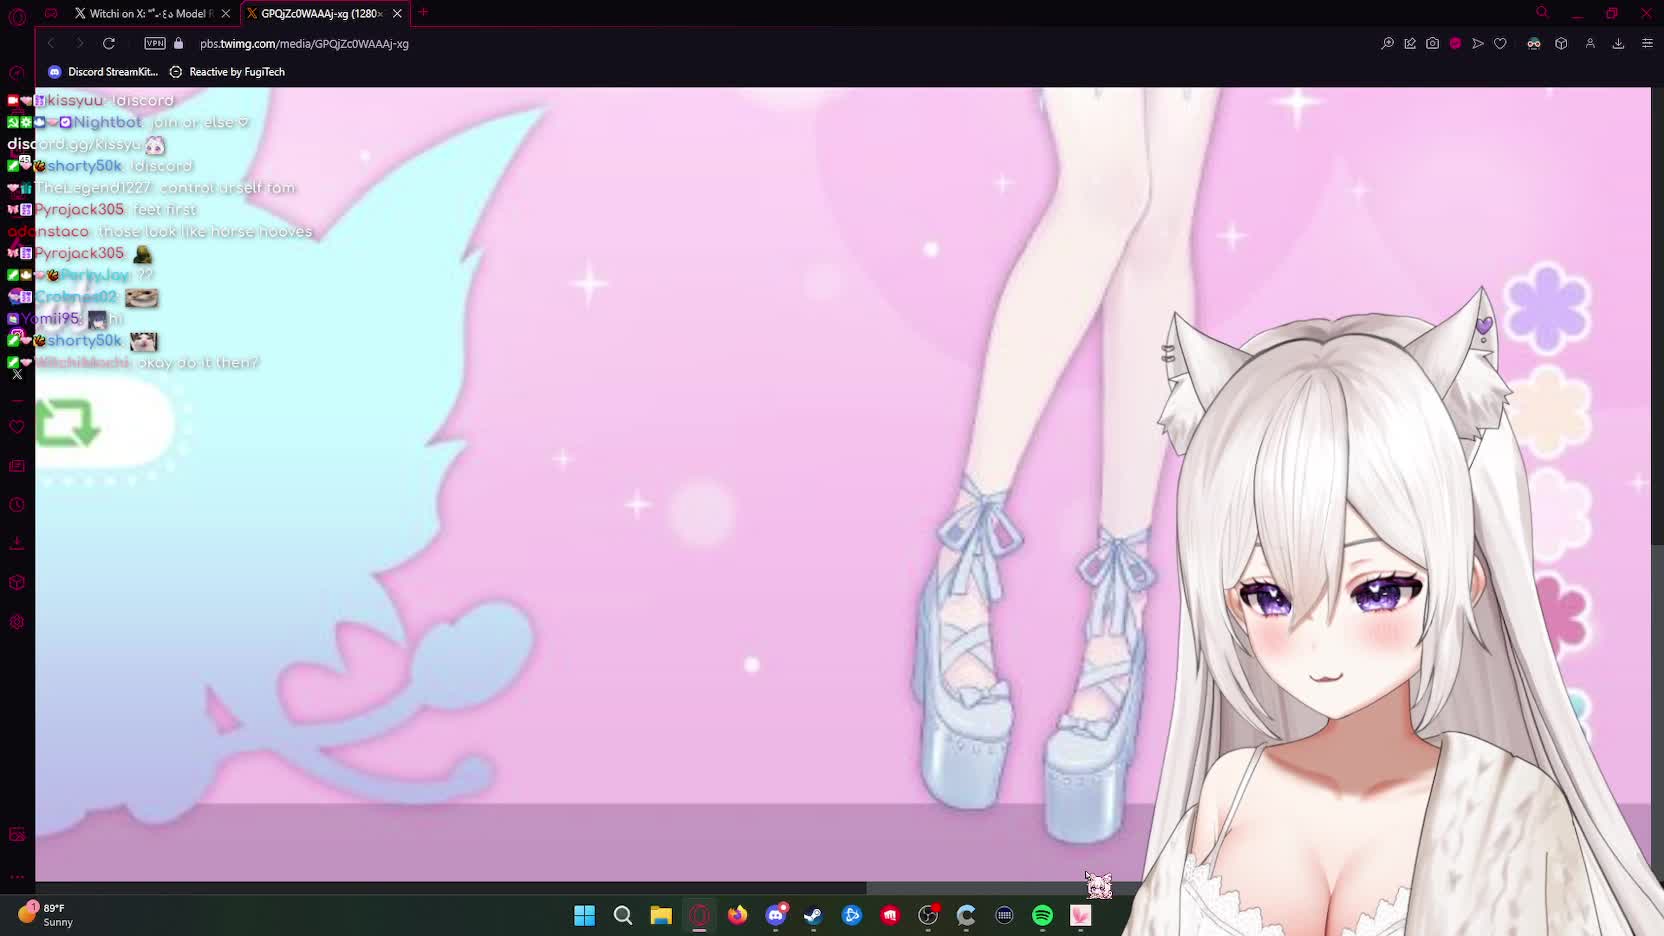Viewport: 1664px width, 936px height.
Task: Open Easy Setup sliders icon
Action: [1647, 43]
